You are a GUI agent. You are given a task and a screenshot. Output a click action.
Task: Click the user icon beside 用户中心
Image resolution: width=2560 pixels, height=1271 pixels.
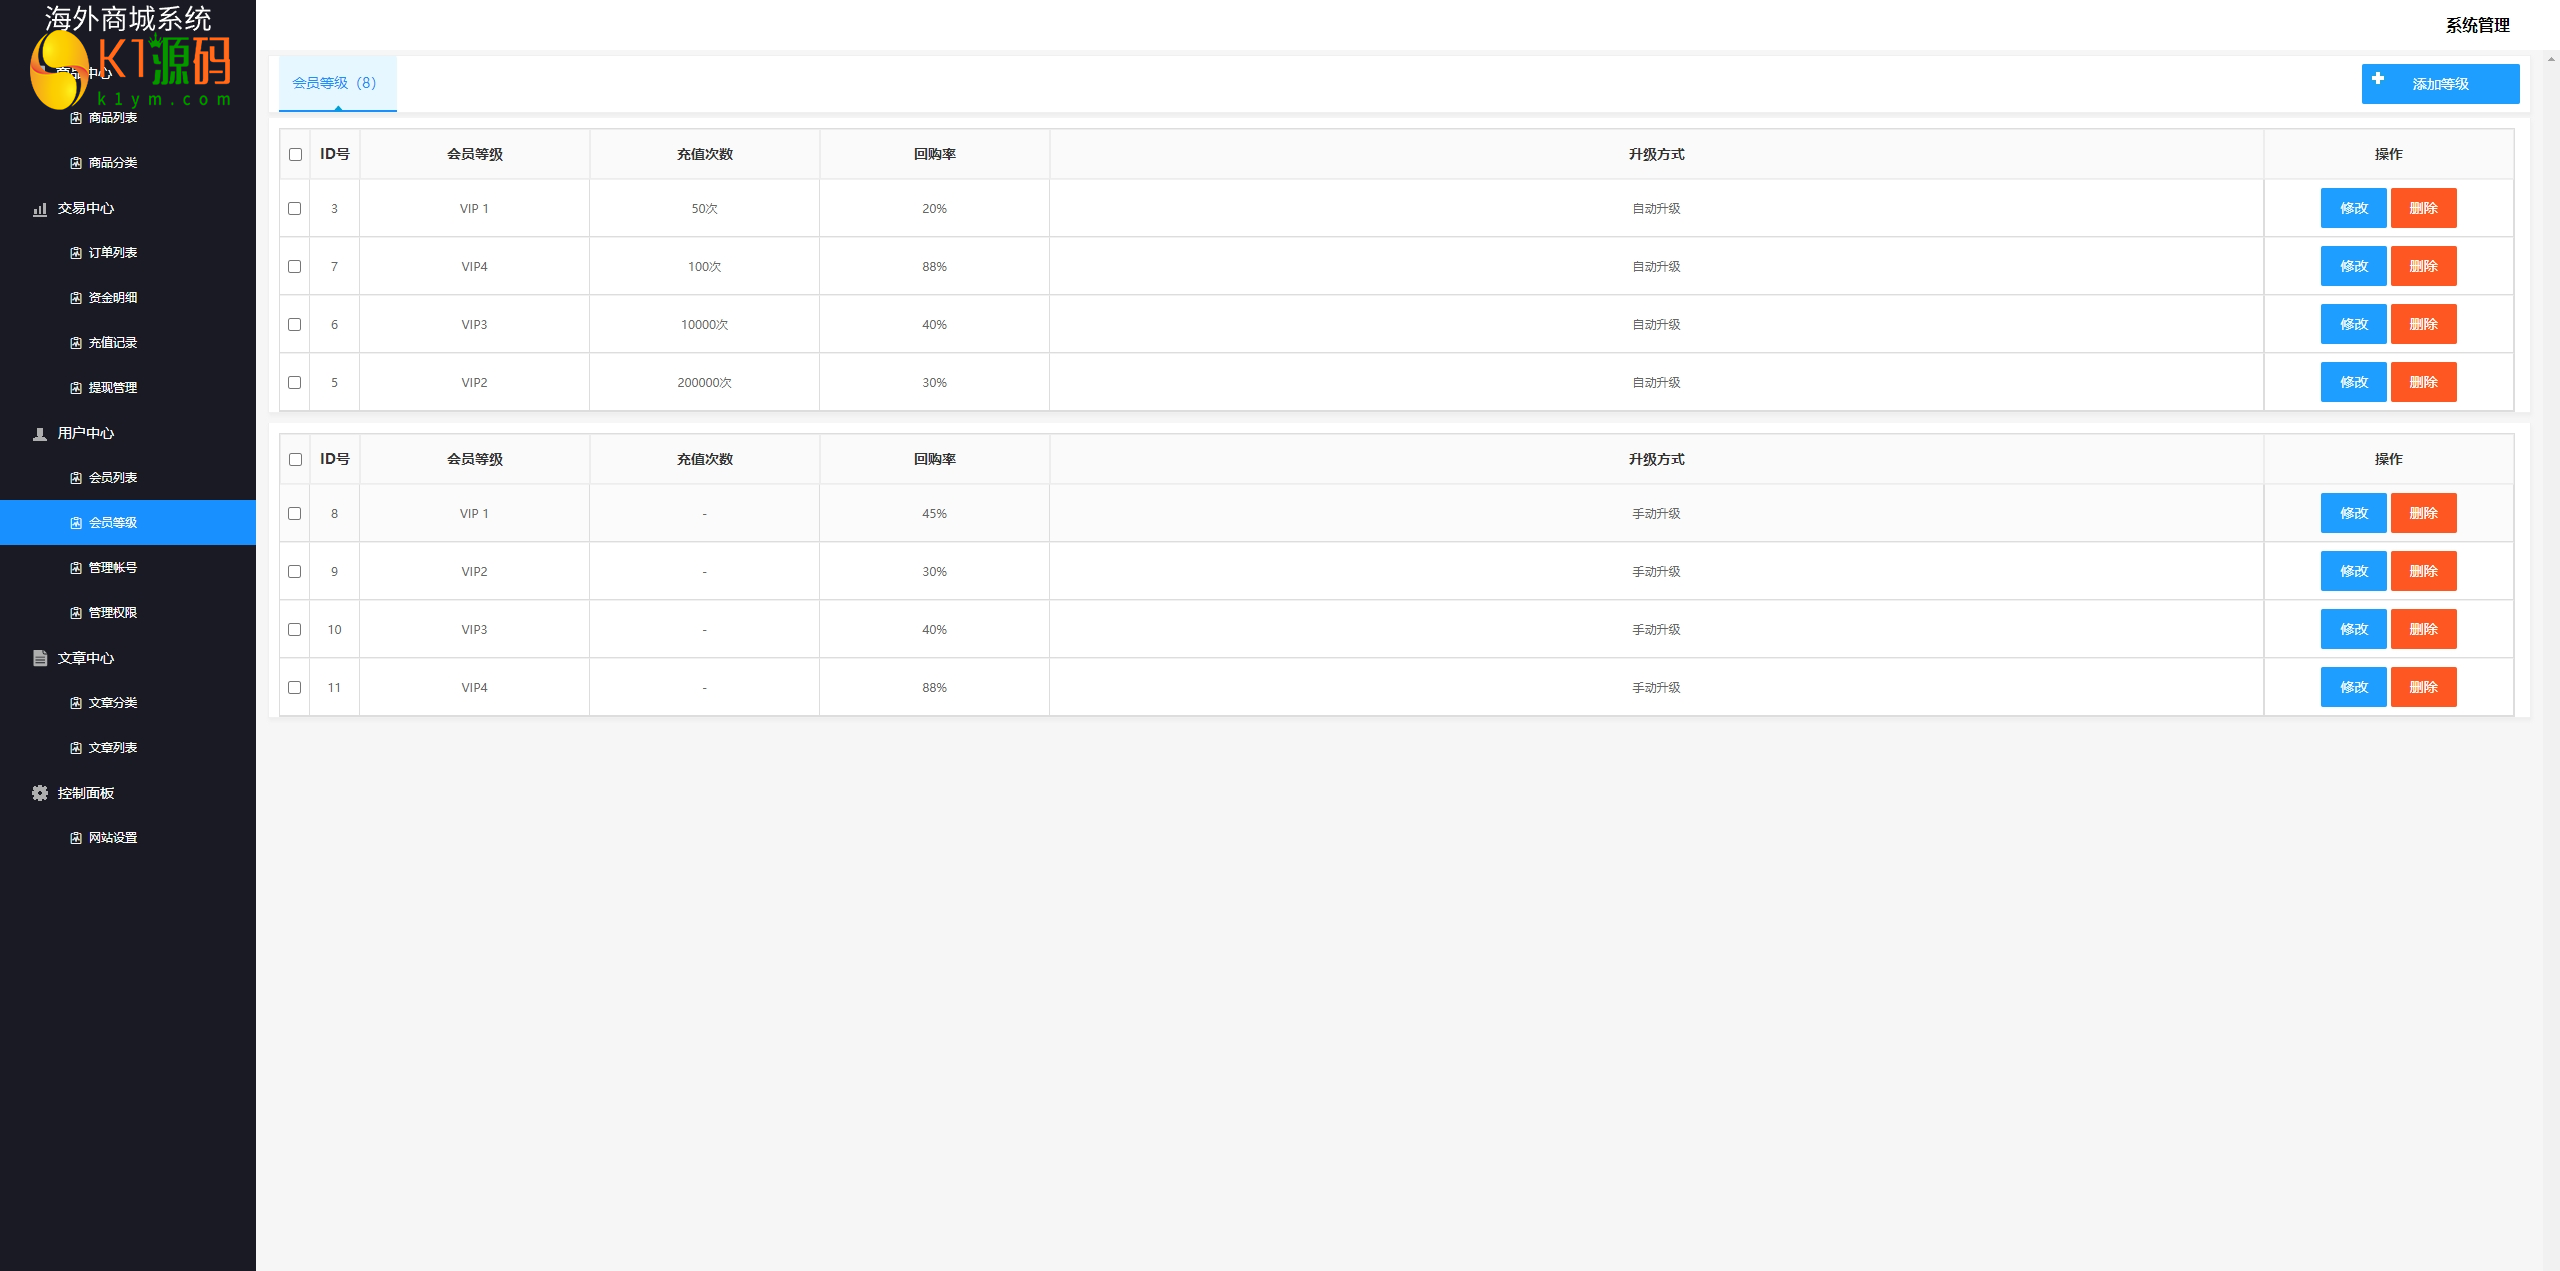point(40,434)
